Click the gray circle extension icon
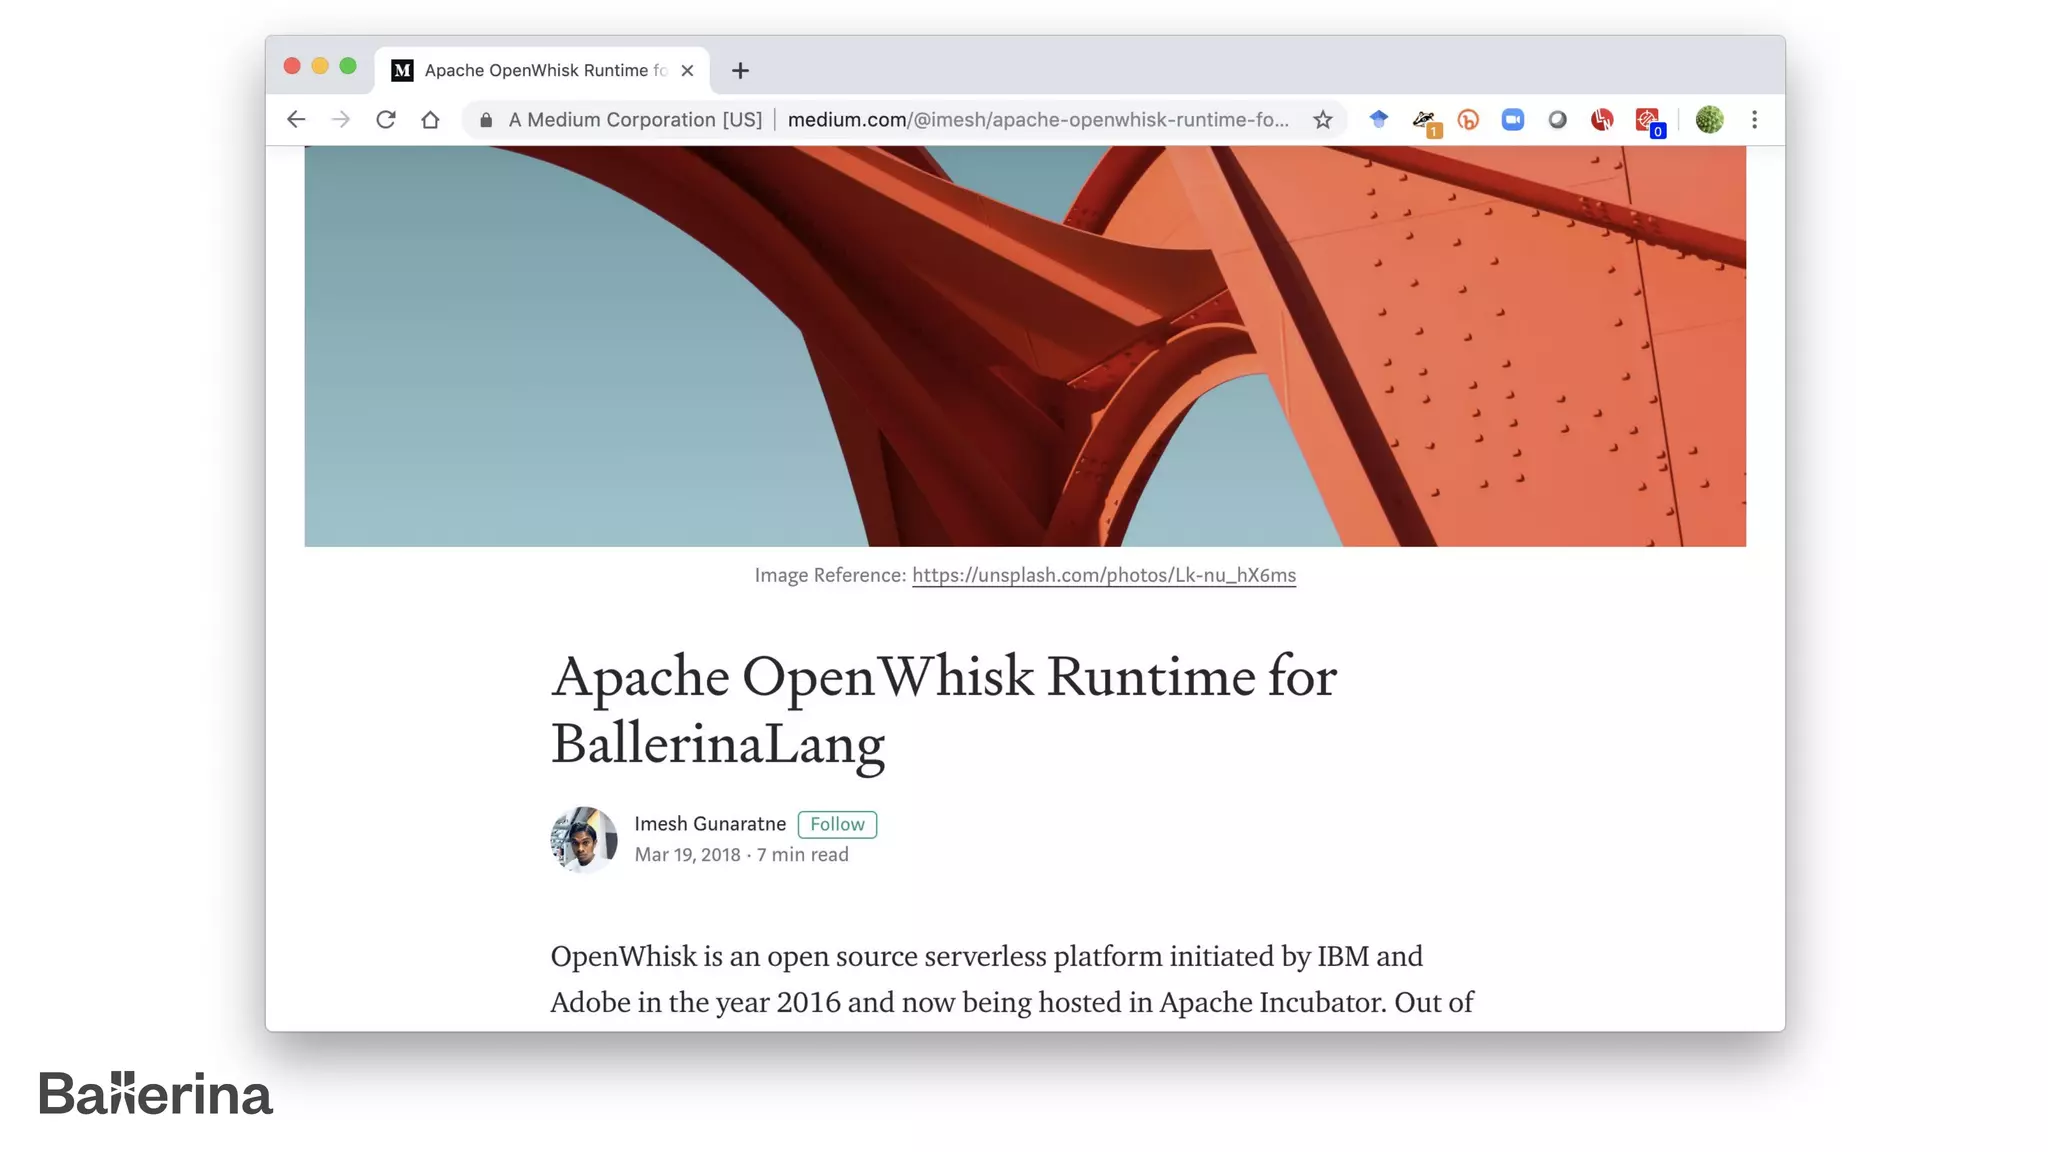The image size is (2048, 1152). [x=1557, y=120]
